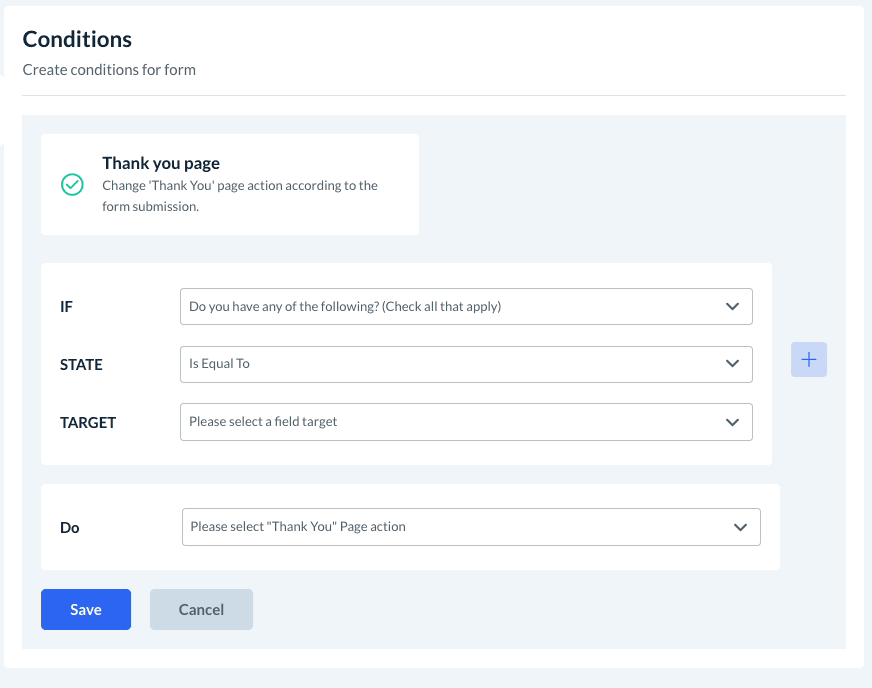
Task: Click the chevron arrow in the TARGET field
Action: point(732,422)
